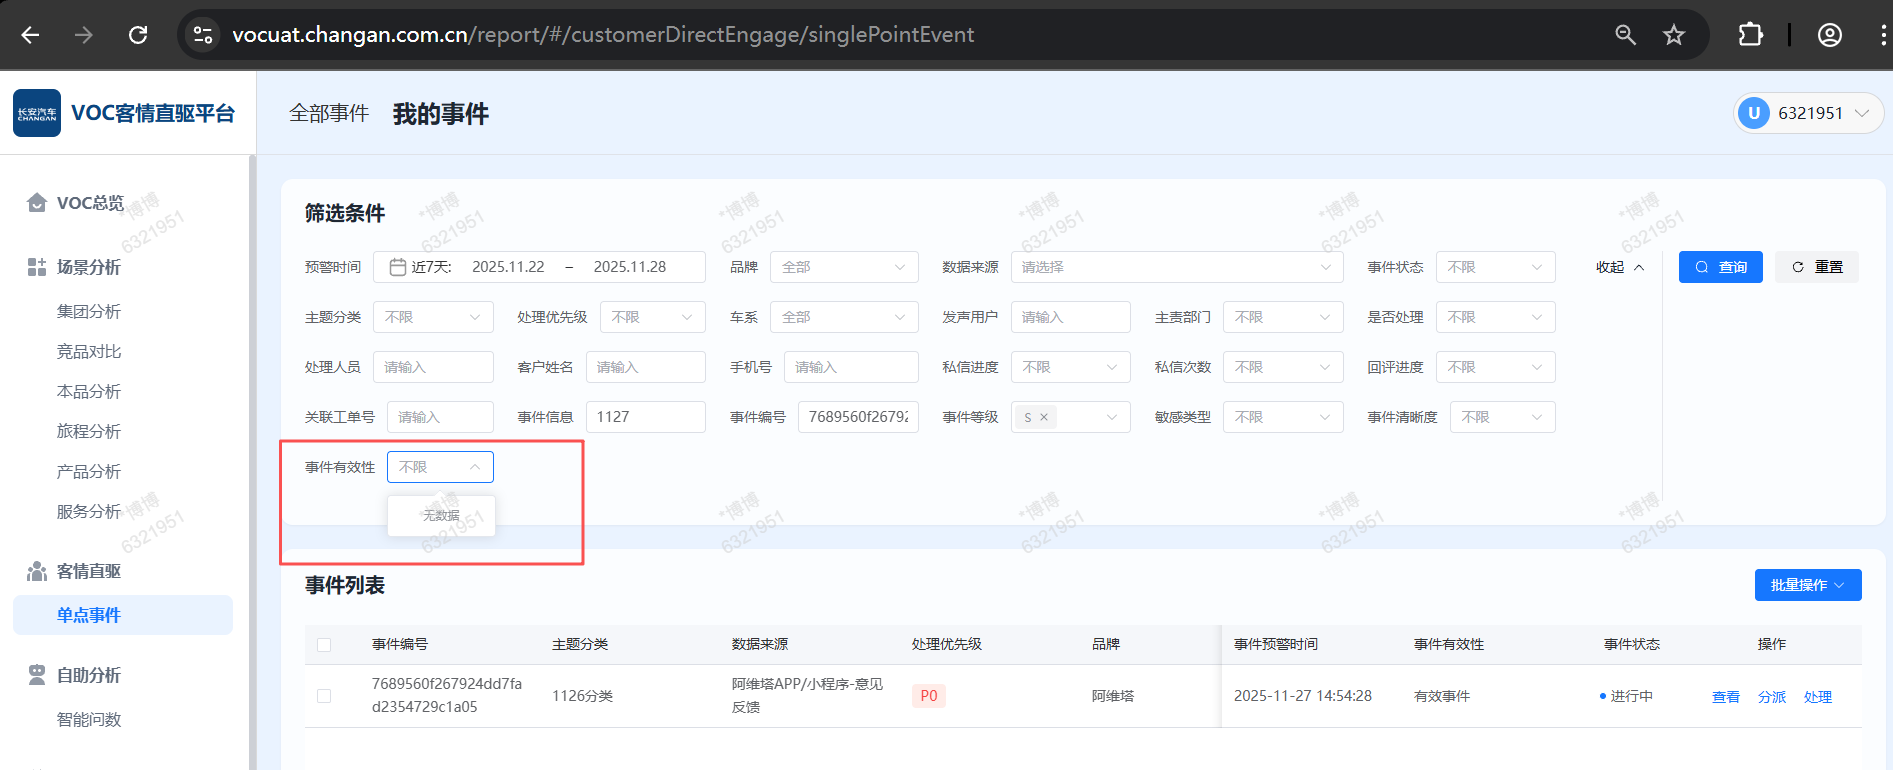
Task: Click the 处理 link in the event row
Action: pyautogui.click(x=1817, y=697)
